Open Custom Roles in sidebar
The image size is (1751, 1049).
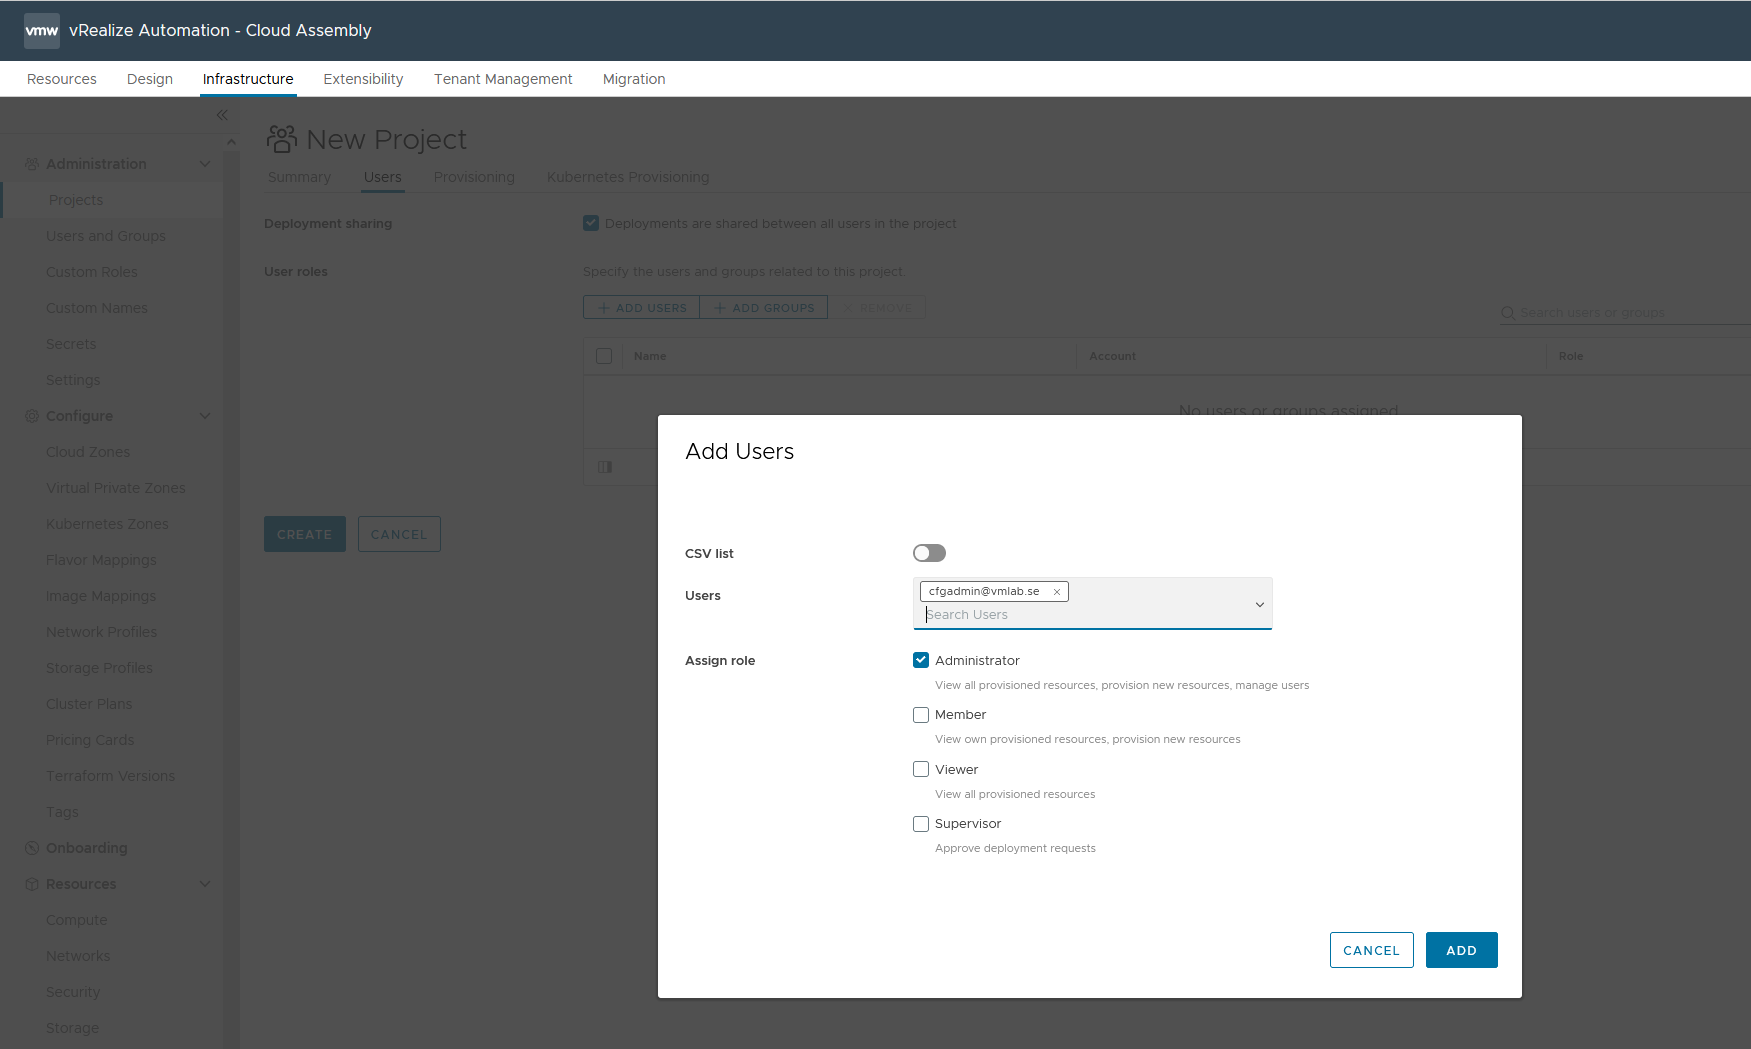coord(92,272)
